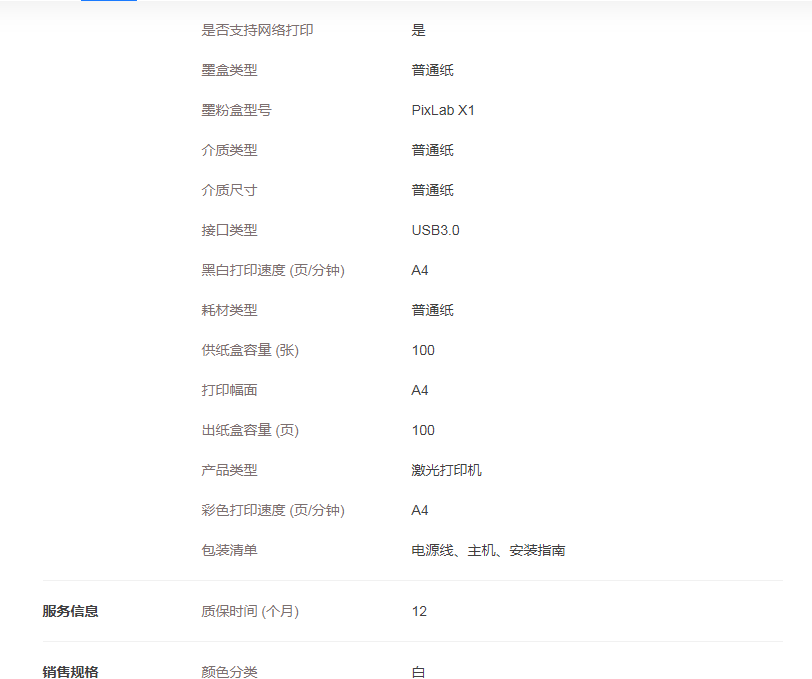Viewport: 812px width, 679px height.
Task: Click the 服务信息 section heading
Action: click(70, 611)
